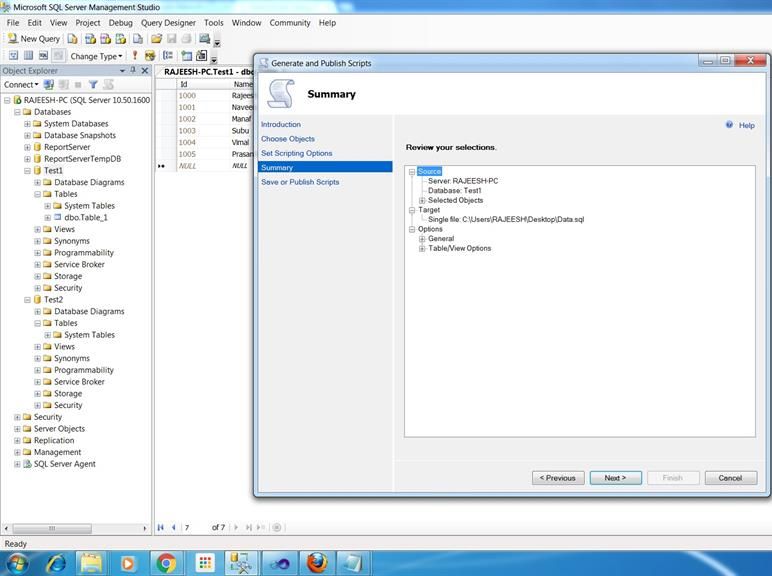The height and width of the screenshot is (576, 772).
Task: Click the Add New Derived Table icon
Action: coord(202,56)
